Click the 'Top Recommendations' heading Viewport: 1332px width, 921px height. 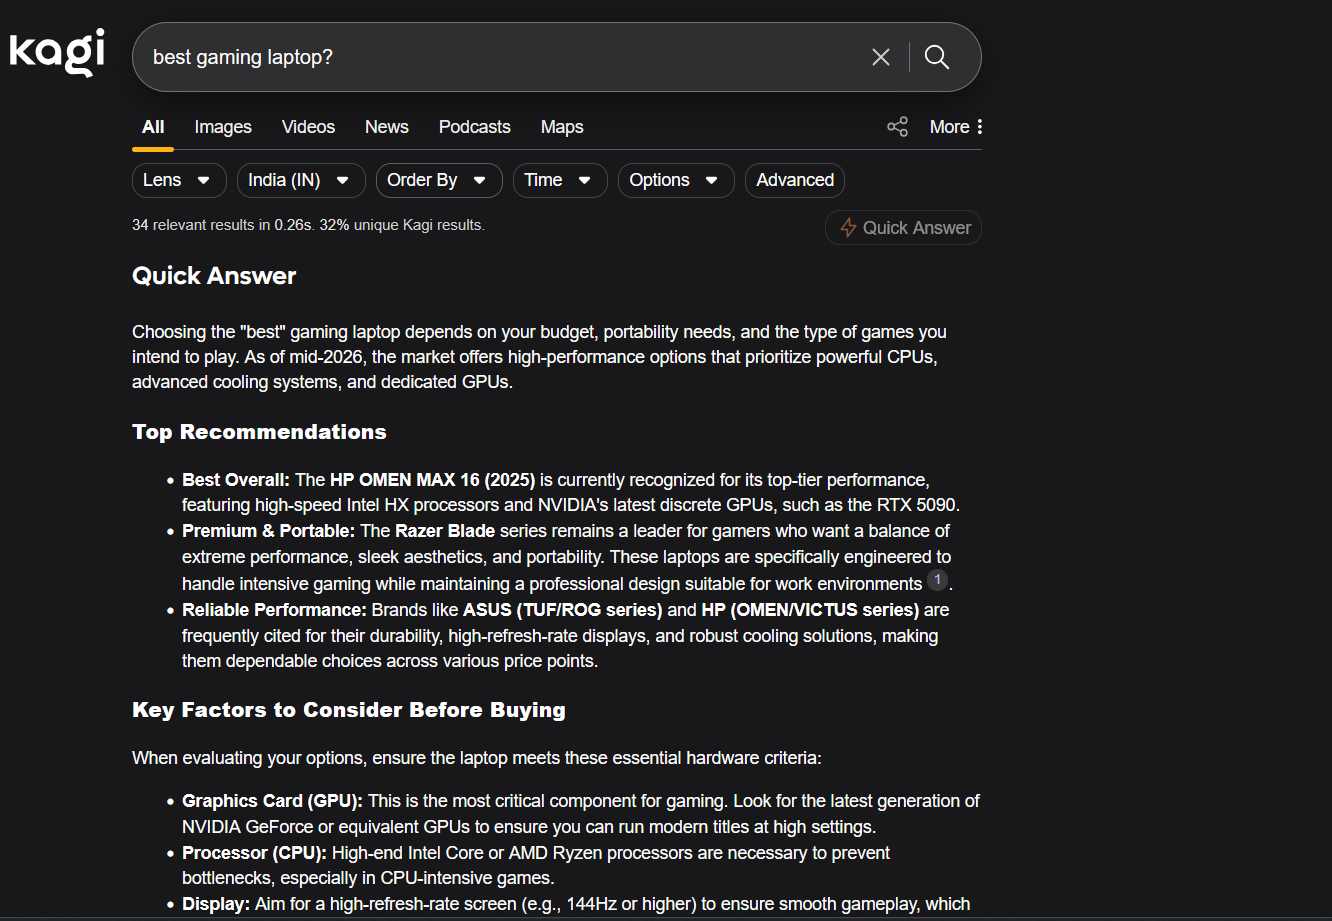[259, 432]
